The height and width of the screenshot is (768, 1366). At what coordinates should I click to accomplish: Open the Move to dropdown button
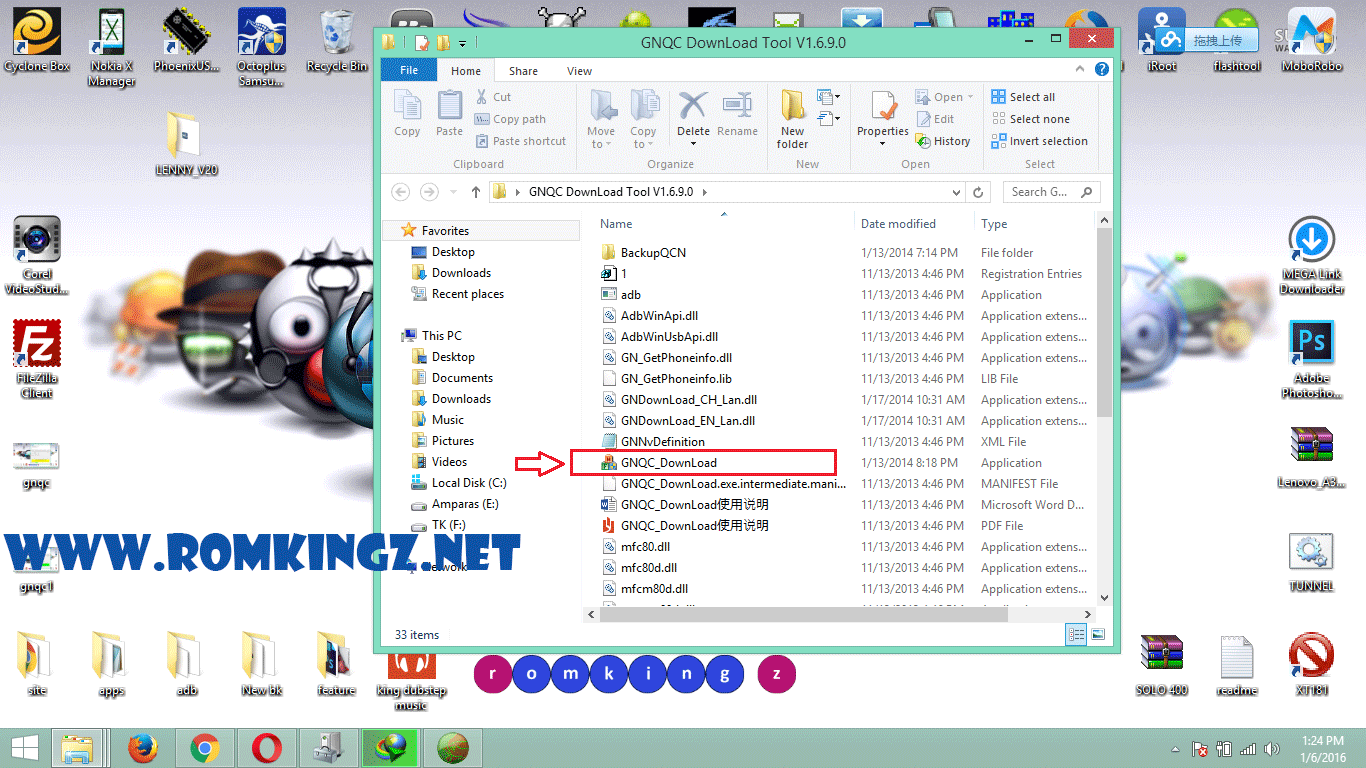click(x=602, y=119)
